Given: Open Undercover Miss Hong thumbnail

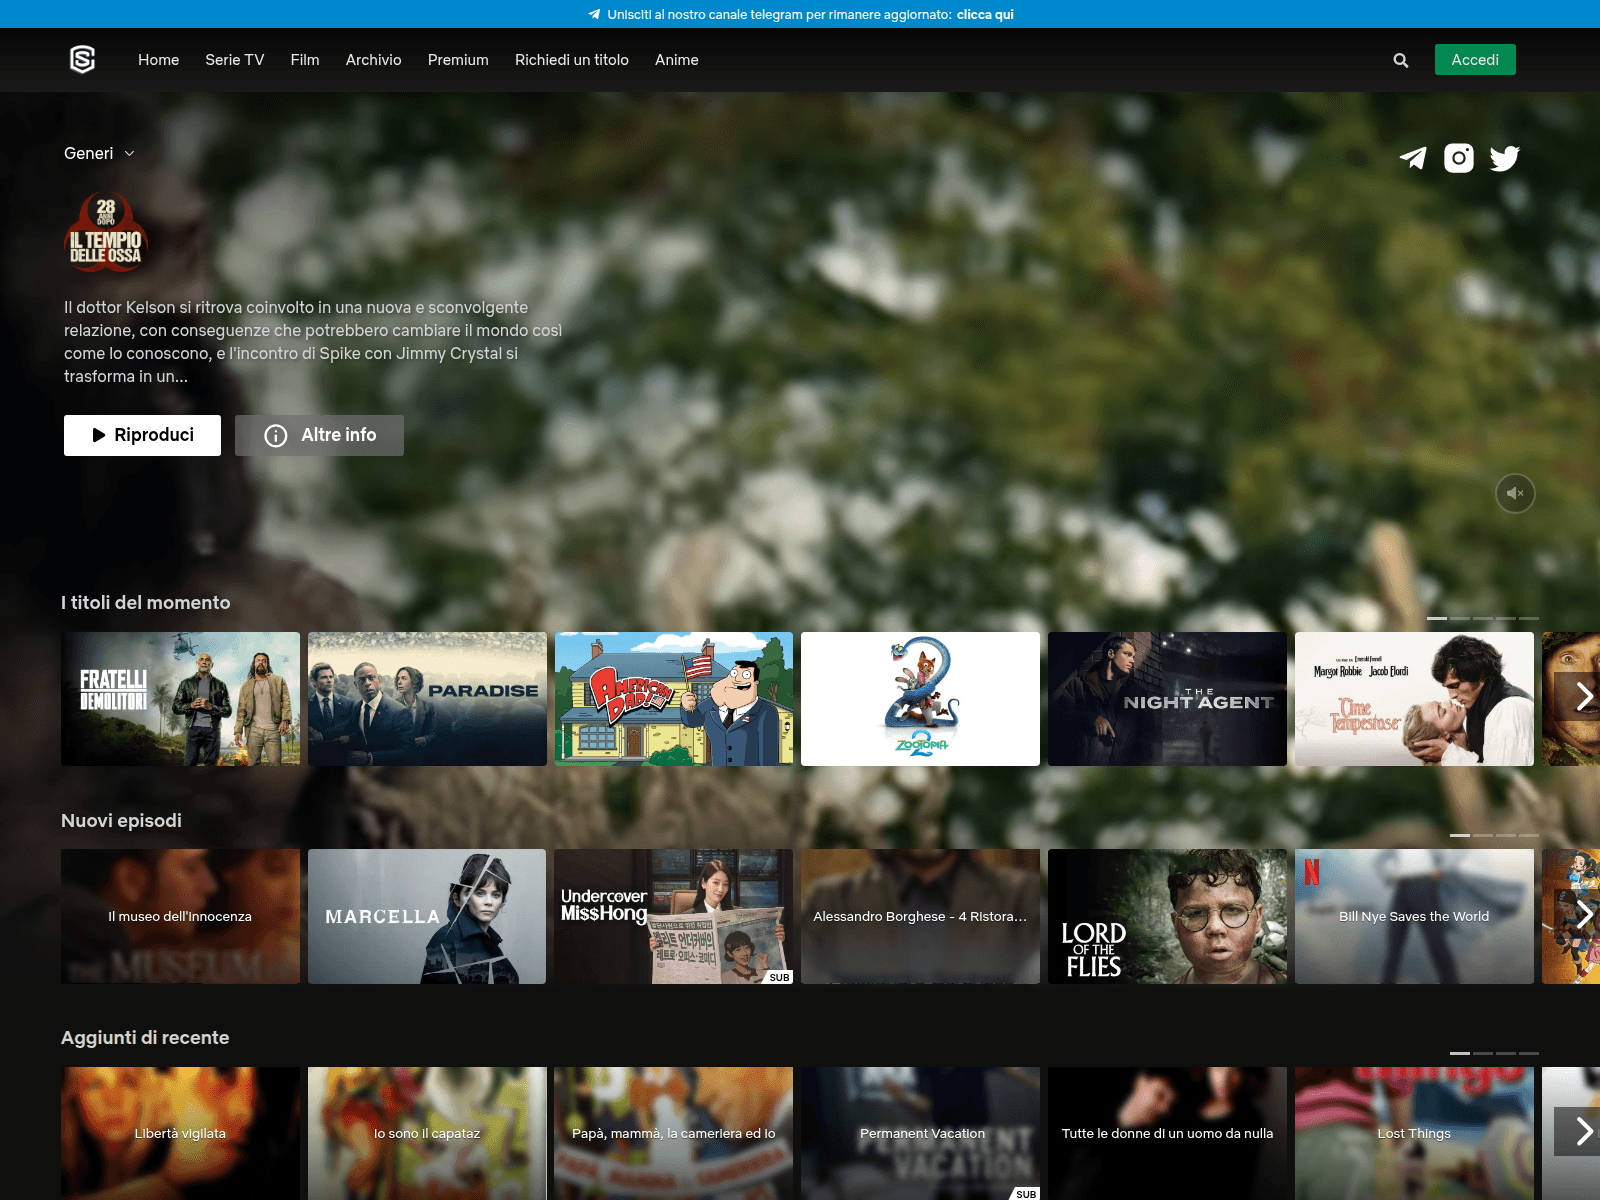Looking at the screenshot, I should tap(674, 916).
